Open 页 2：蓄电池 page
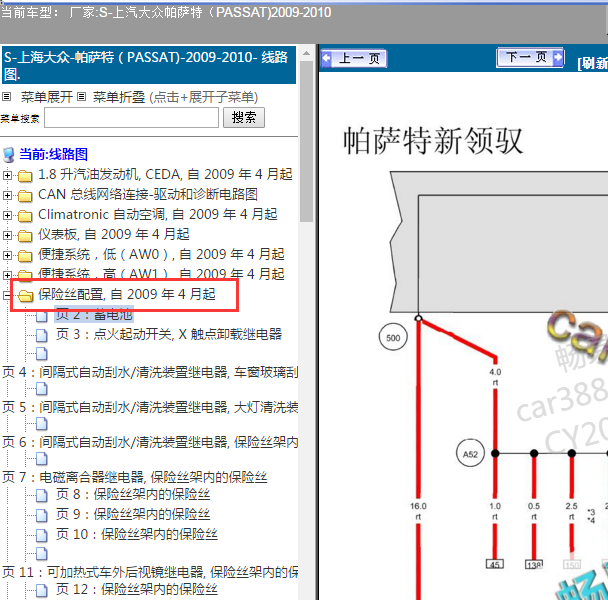Image resolution: width=608 pixels, height=600 pixels. [x=94, y=314]
